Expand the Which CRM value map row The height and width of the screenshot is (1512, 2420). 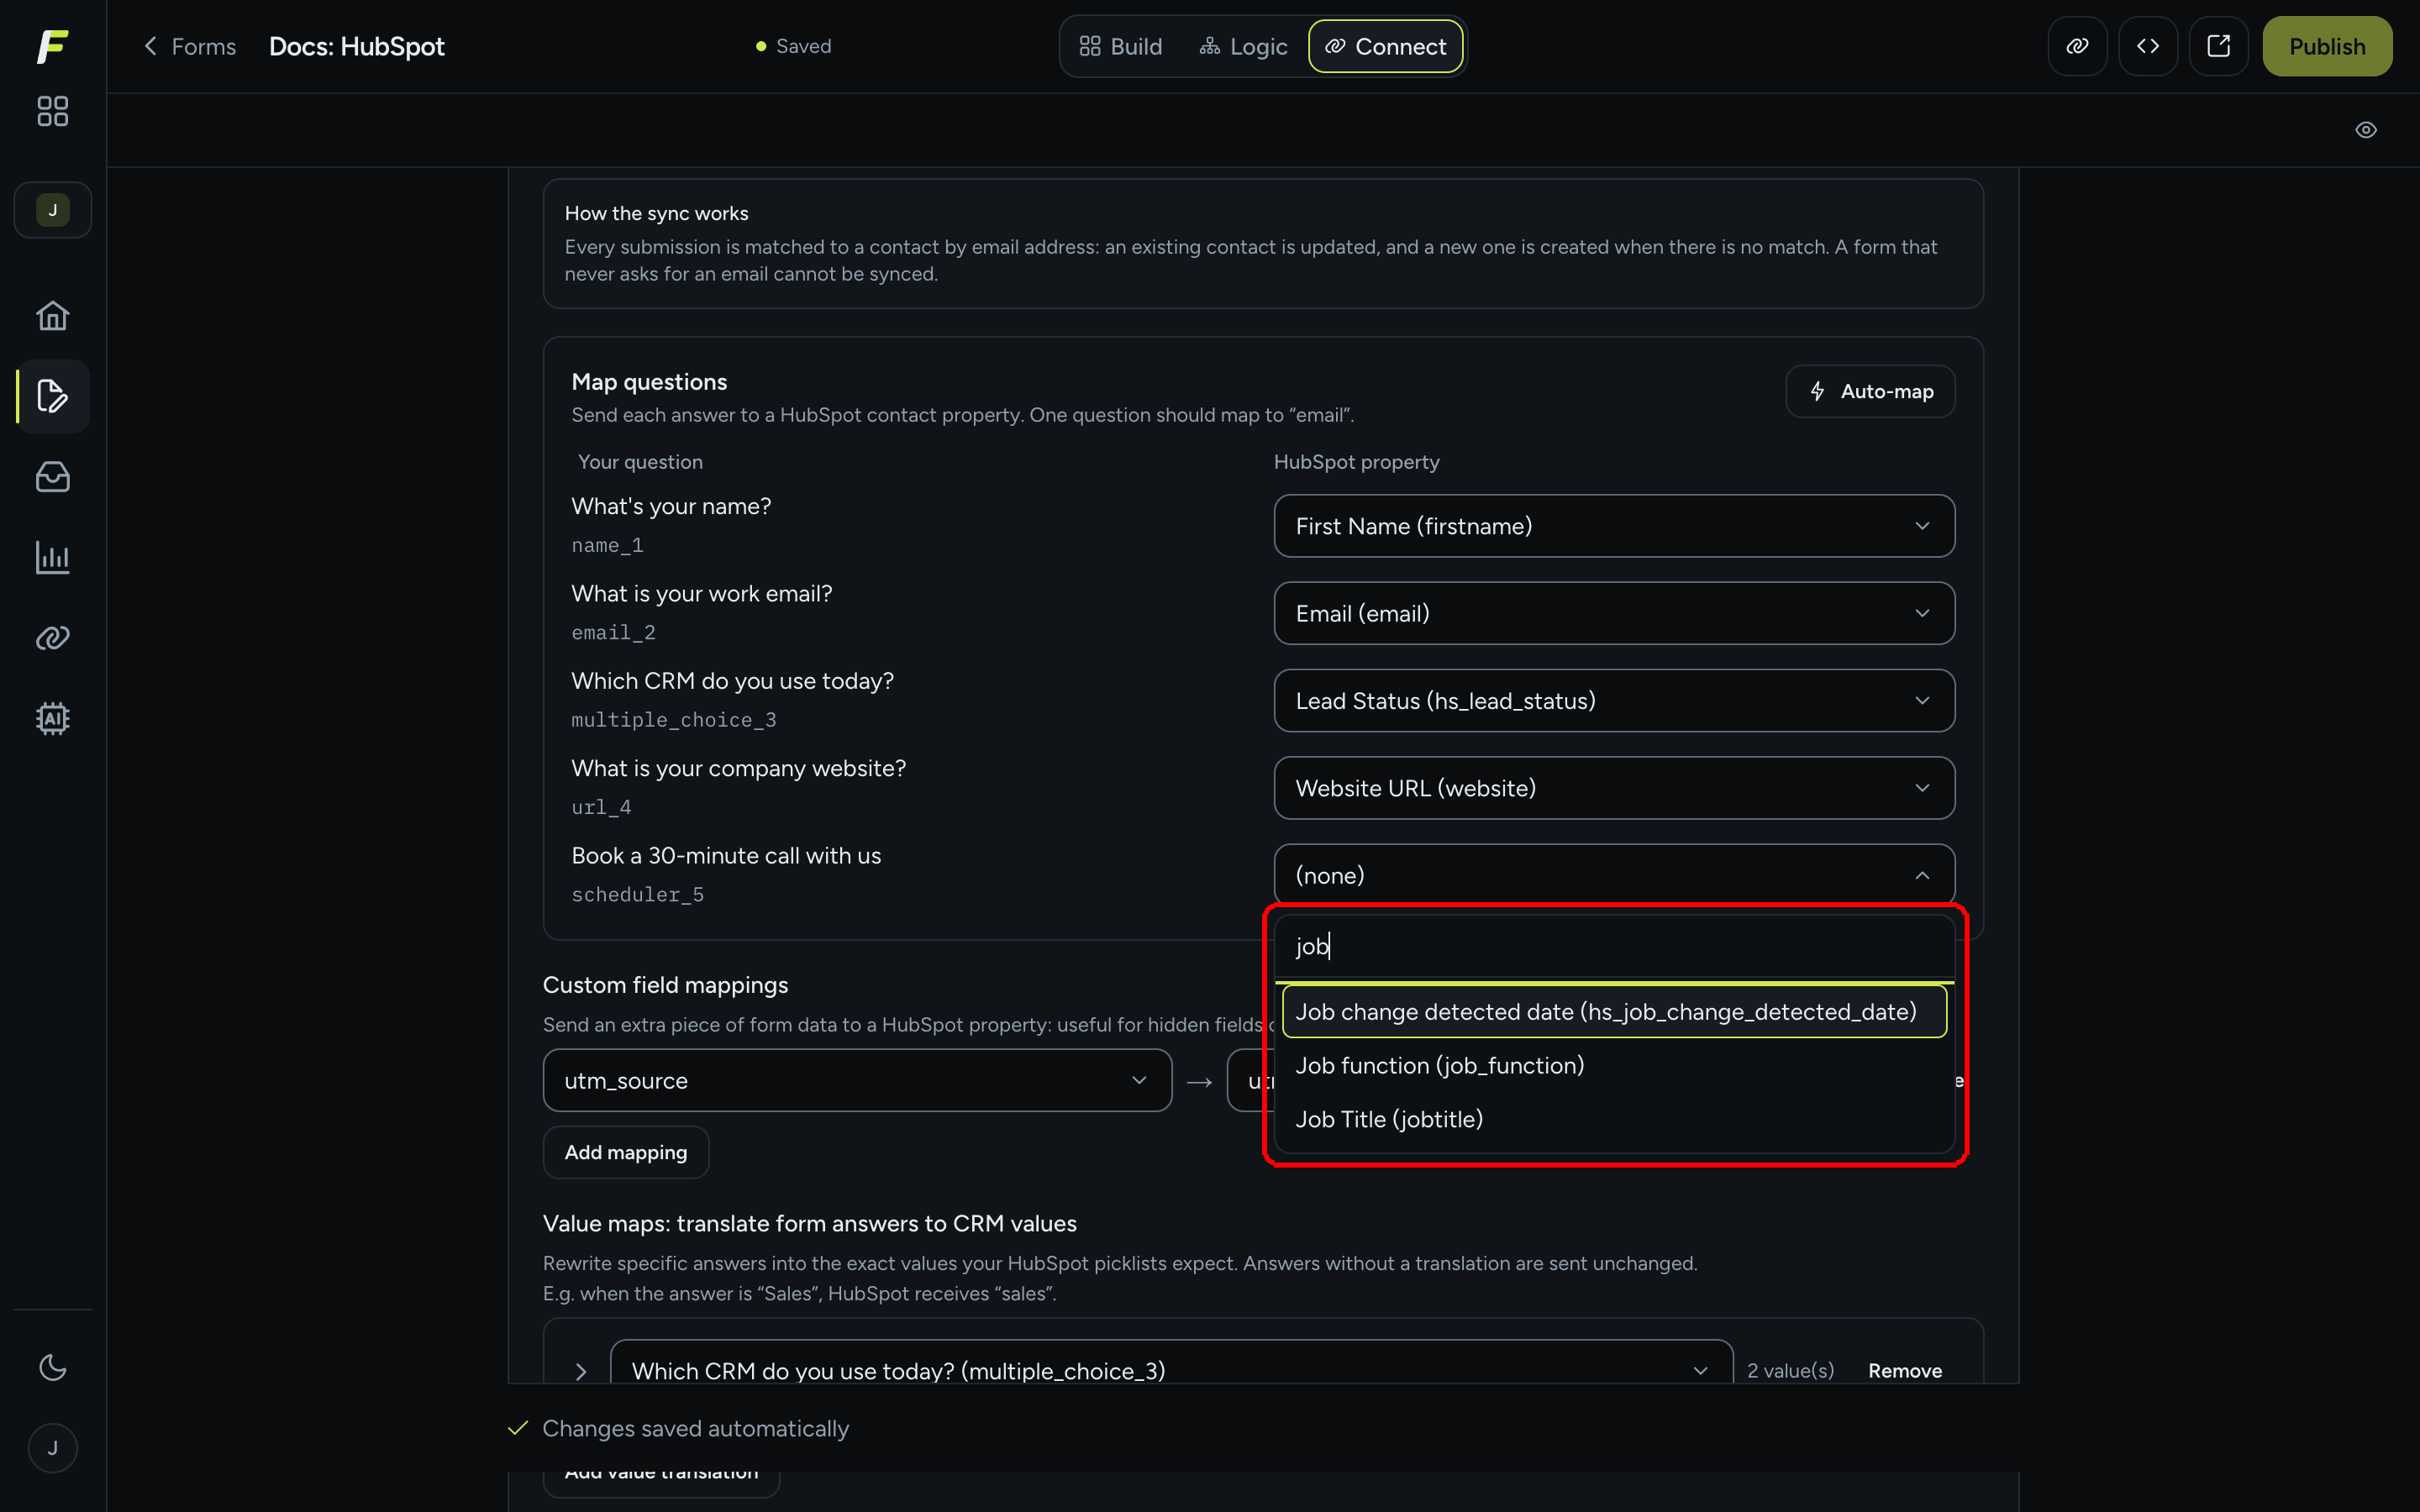pos(580,1372)
